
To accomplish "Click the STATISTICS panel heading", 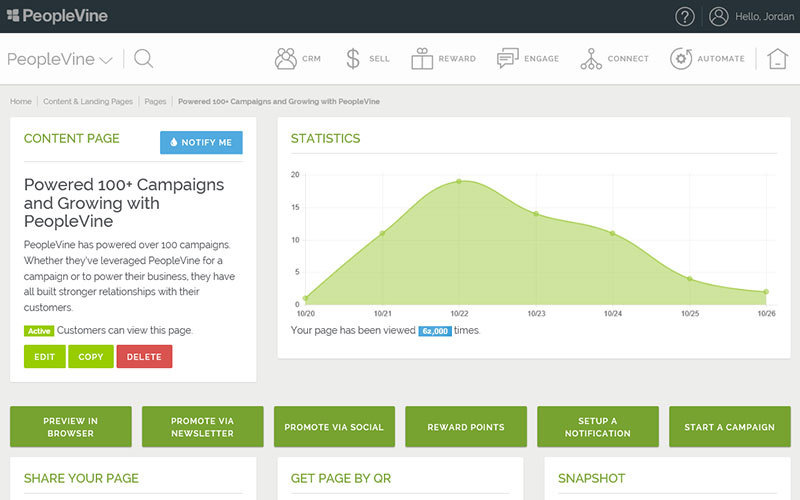I will [326, 138].
